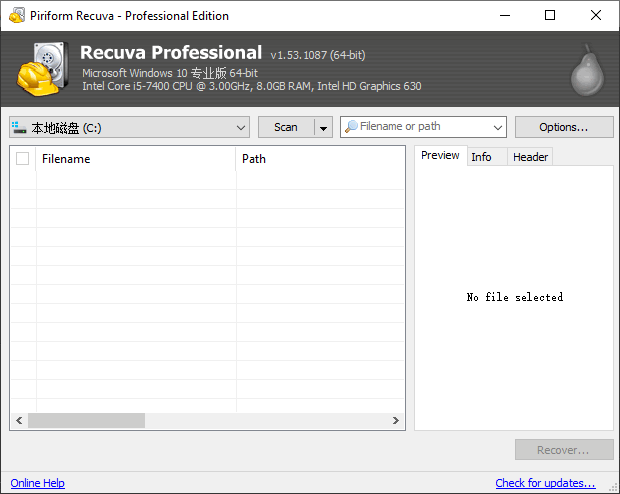
Task: Tick the select-all checkbox in file list header
Action: tap(23, 159)
